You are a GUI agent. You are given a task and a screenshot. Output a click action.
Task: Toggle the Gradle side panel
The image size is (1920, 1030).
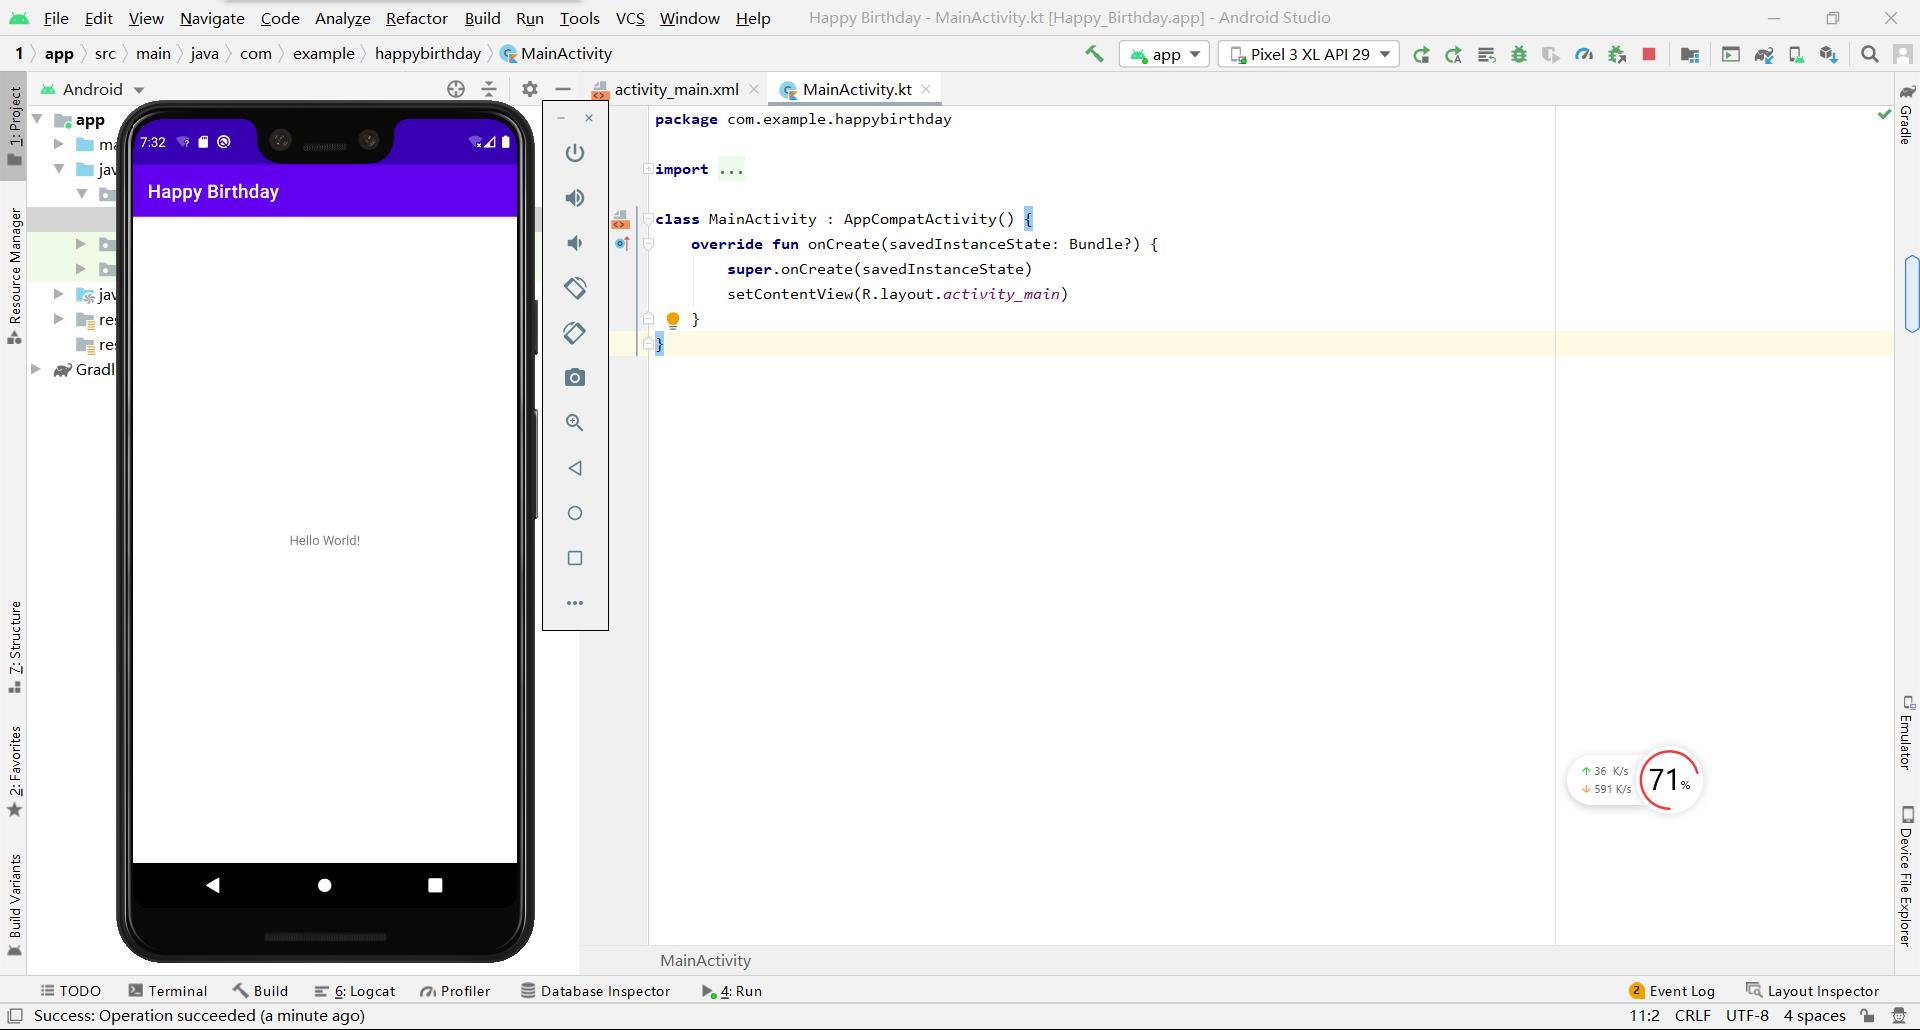click(1906, 115)
